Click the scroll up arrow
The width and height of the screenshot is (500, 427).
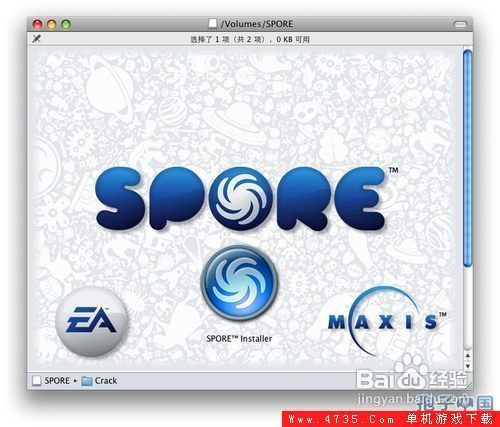coord(467,356)
